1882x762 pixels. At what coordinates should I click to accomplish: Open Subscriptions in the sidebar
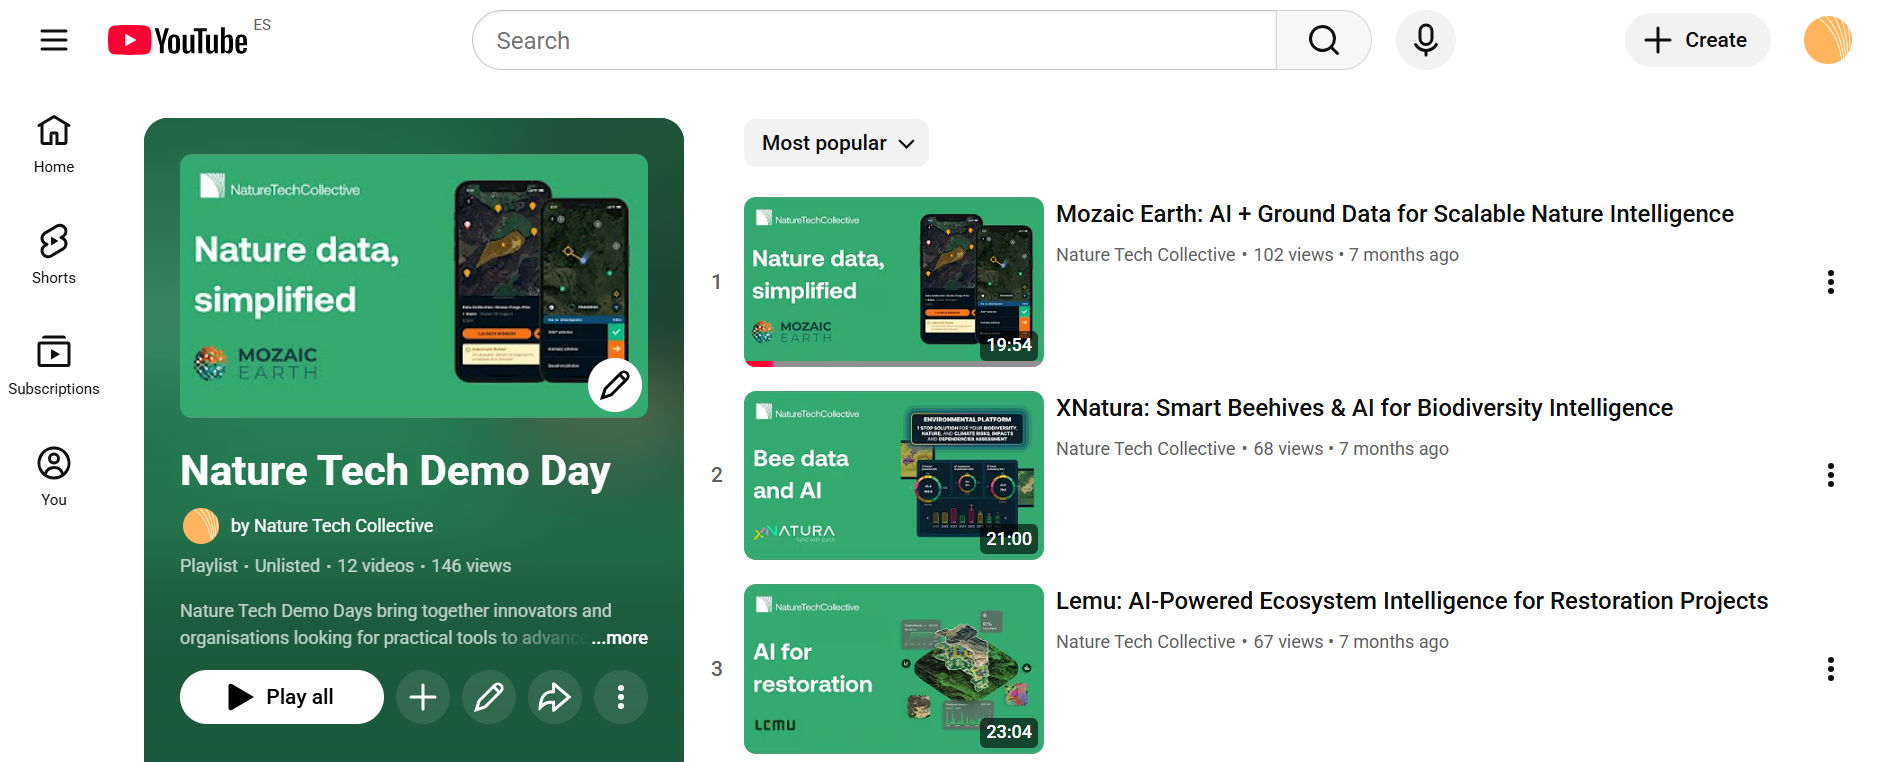tap(54, 366)
